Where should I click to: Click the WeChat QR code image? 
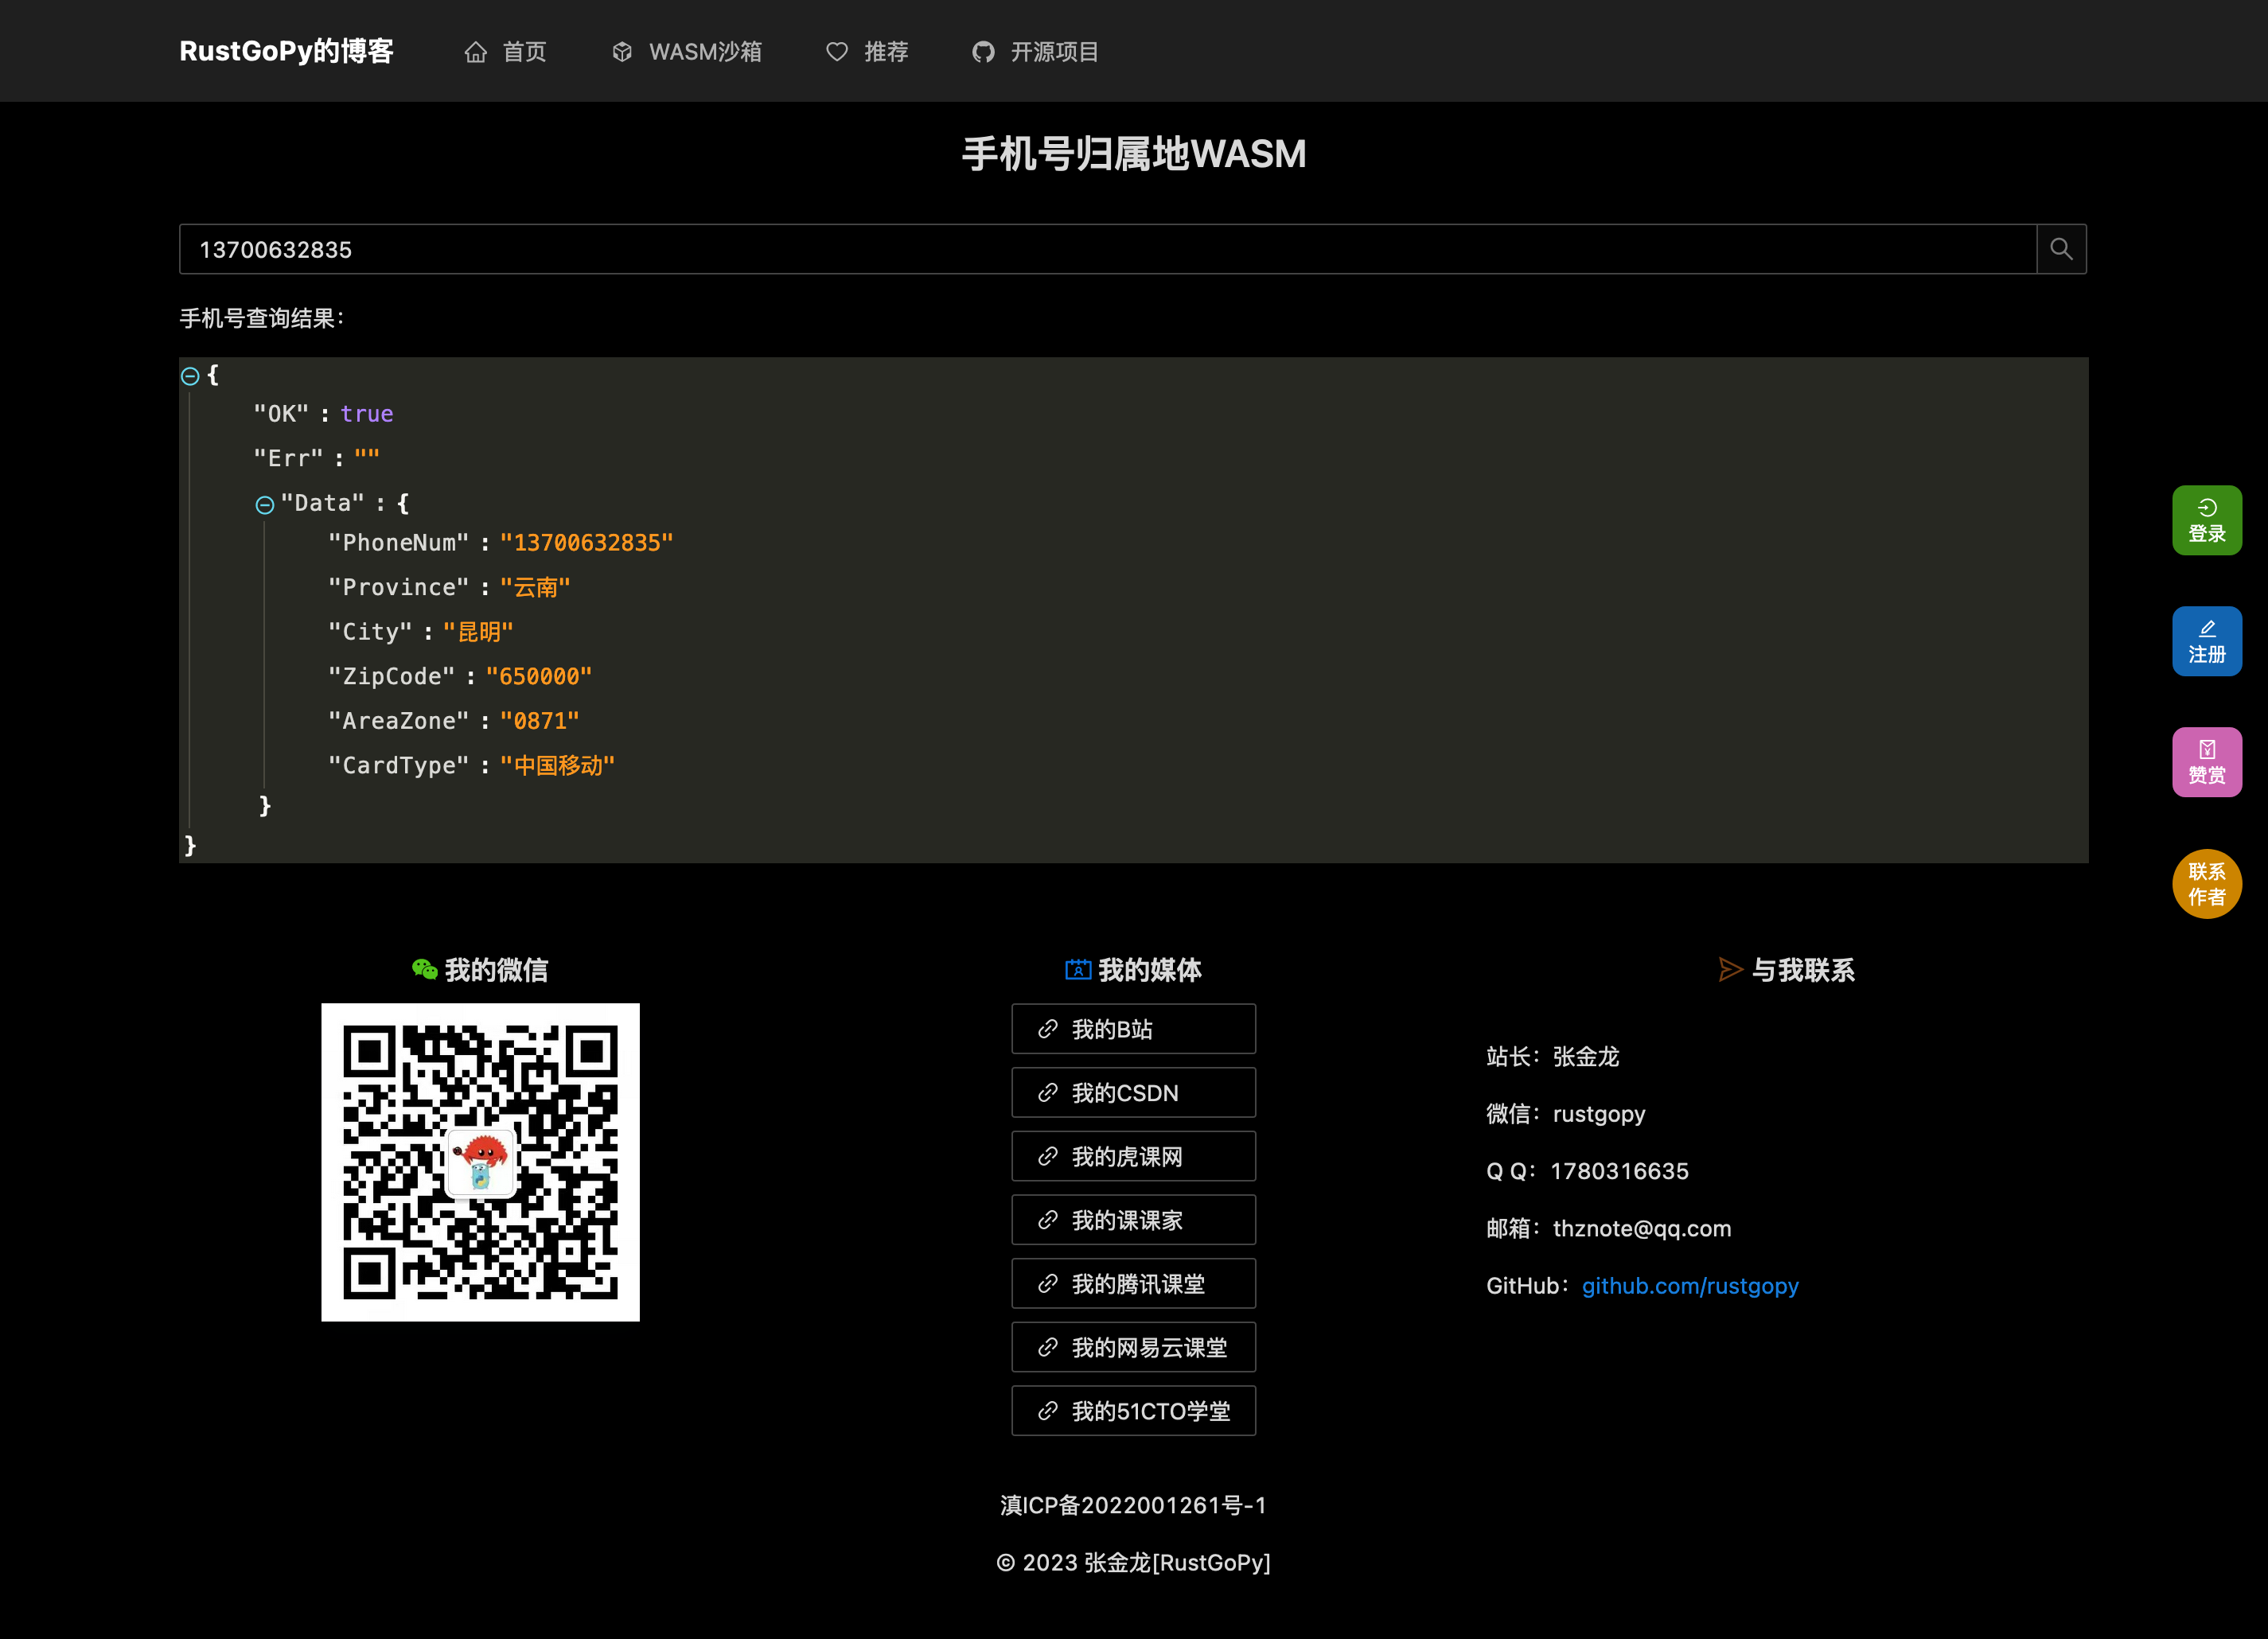[x=480, y=1162]
